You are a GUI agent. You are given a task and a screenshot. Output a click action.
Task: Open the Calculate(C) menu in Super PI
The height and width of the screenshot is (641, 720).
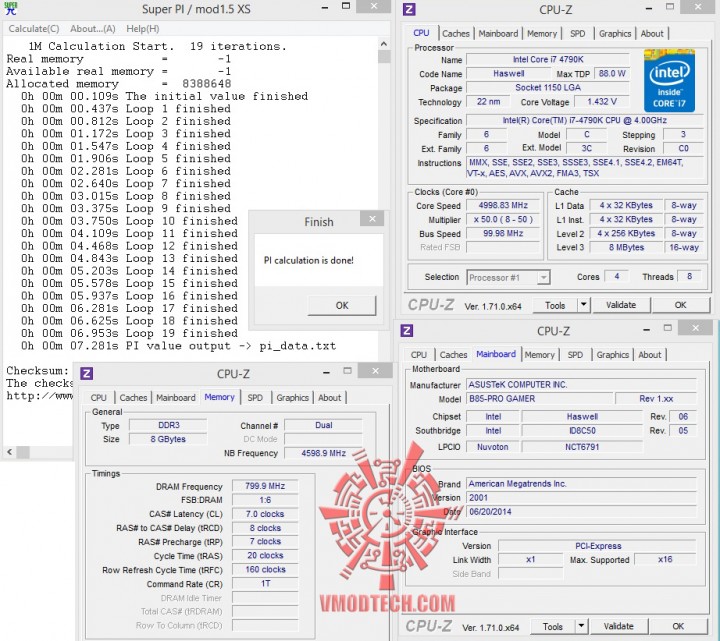click(34, 28)
